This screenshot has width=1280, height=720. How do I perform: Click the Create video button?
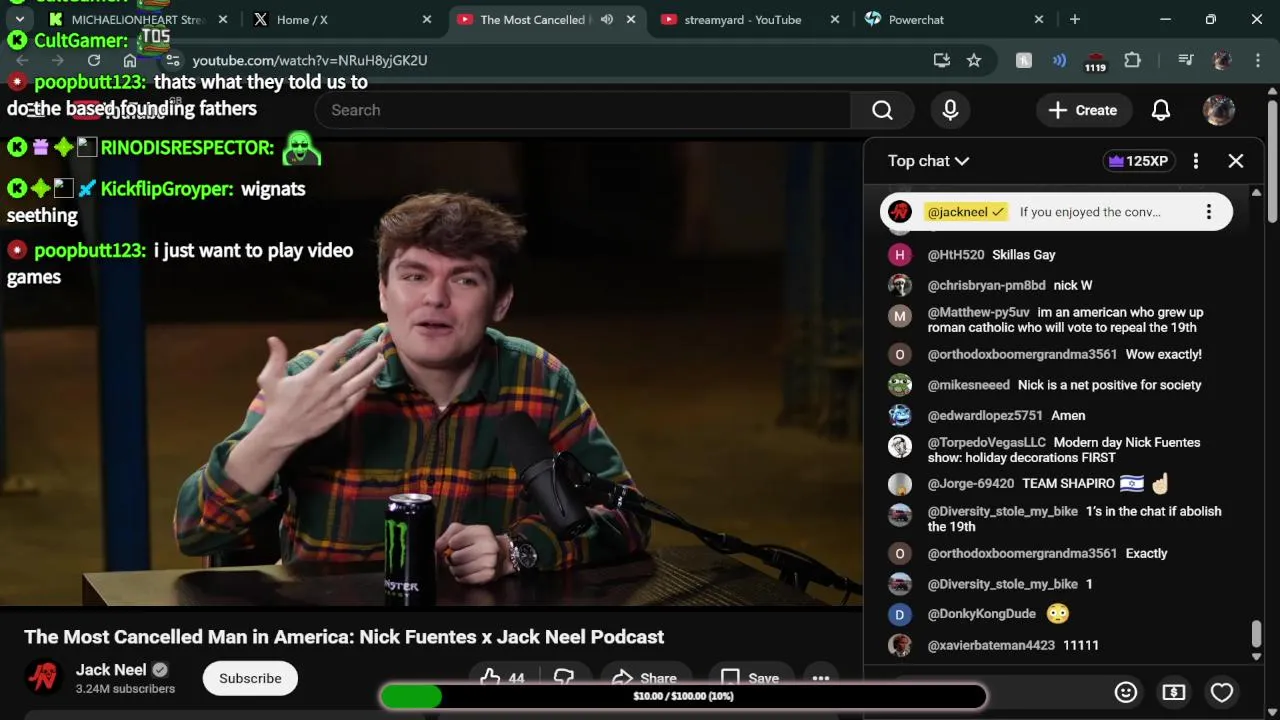1083,110
